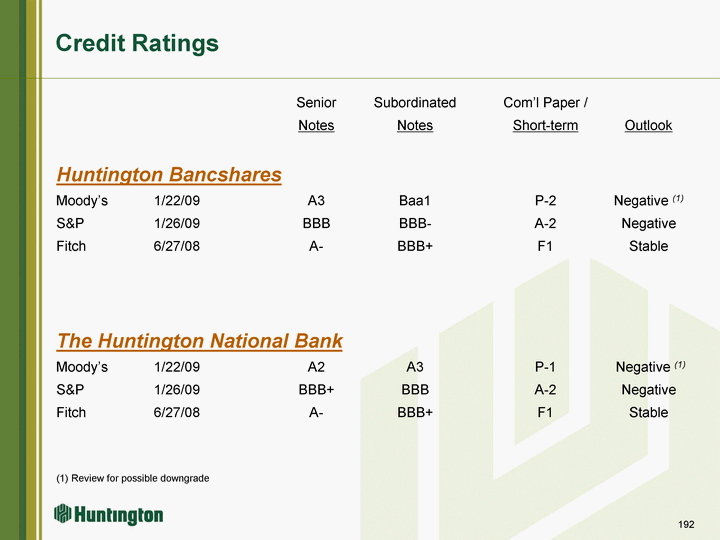Select the "P-1" short-term rating
This screenshot has width=720, height=540.
pyautogui.click(x=545, y=367)
